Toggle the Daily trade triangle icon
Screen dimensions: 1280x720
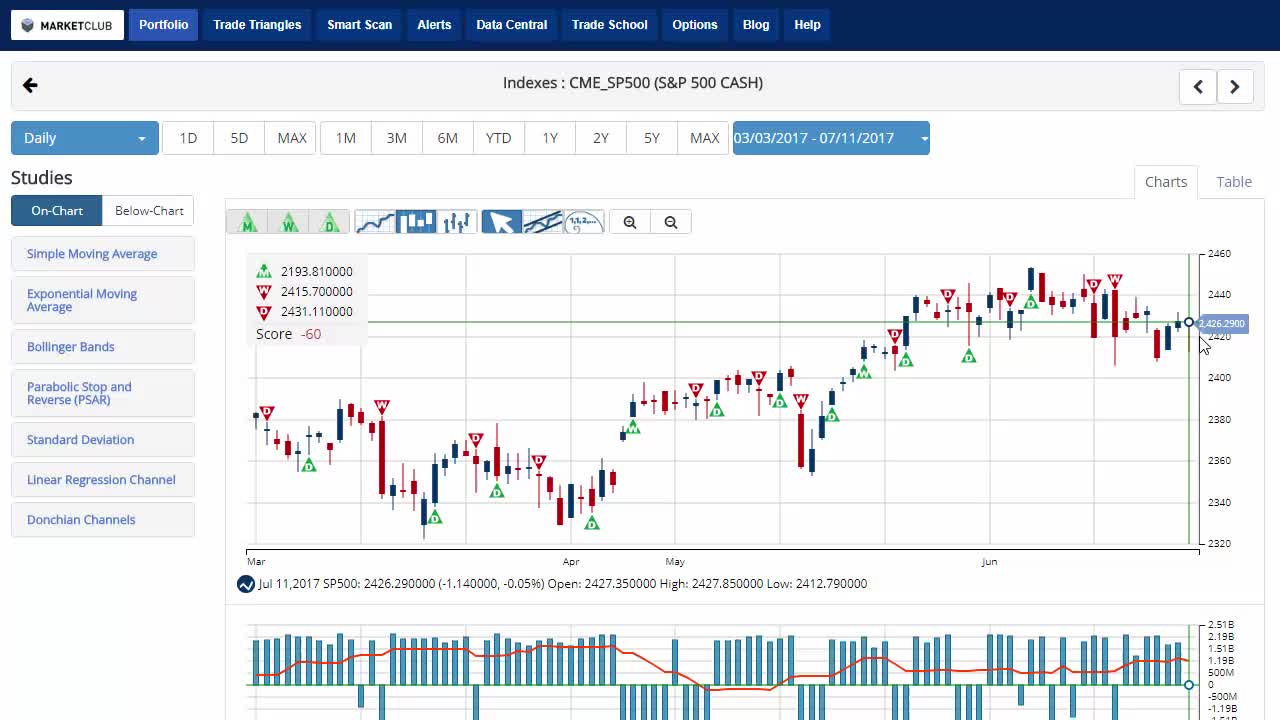click(330, 222)
